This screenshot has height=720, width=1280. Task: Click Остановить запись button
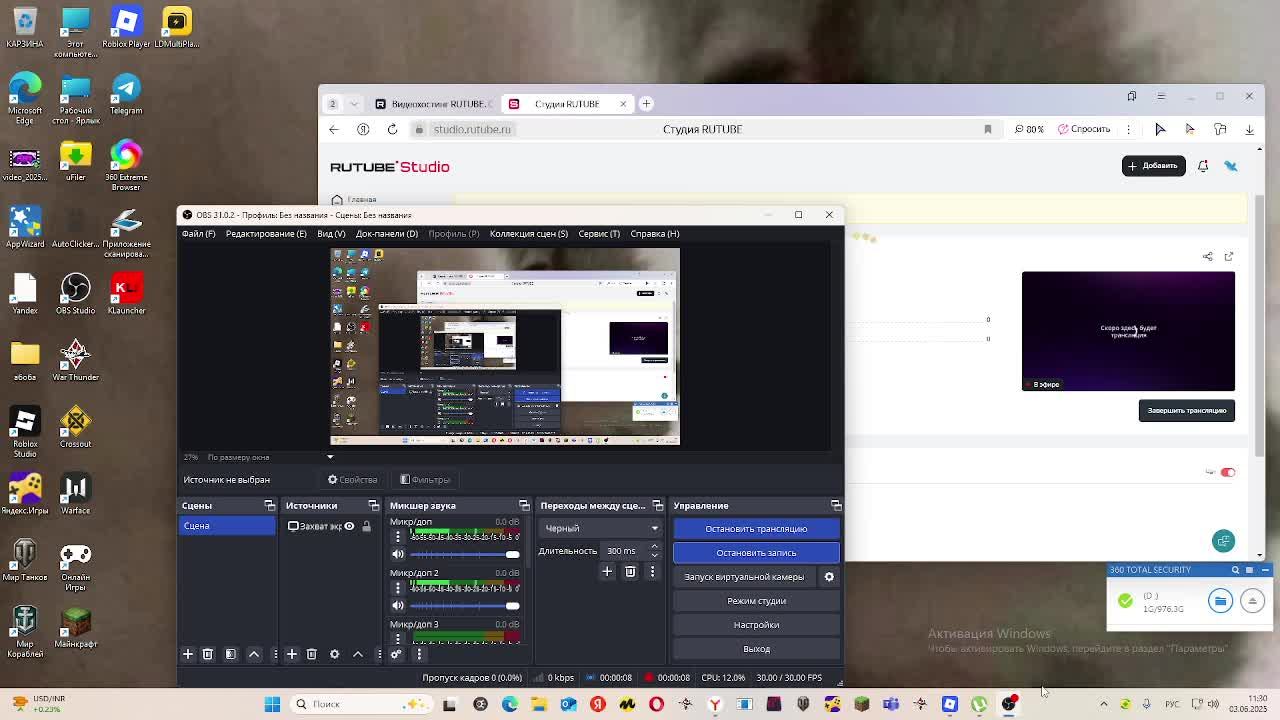coord(756,553)
